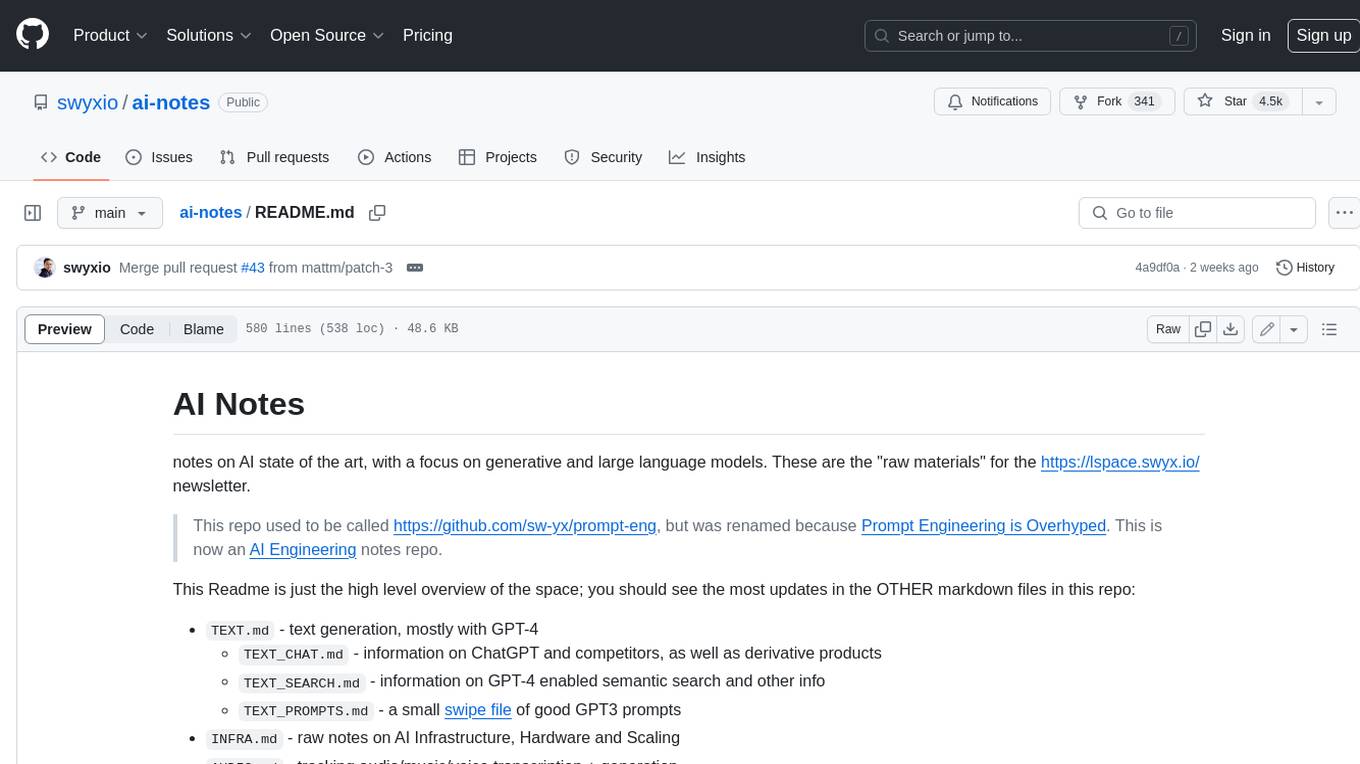
Task: Open commit 4a9df0a
Action: [x=1157, y=268]
